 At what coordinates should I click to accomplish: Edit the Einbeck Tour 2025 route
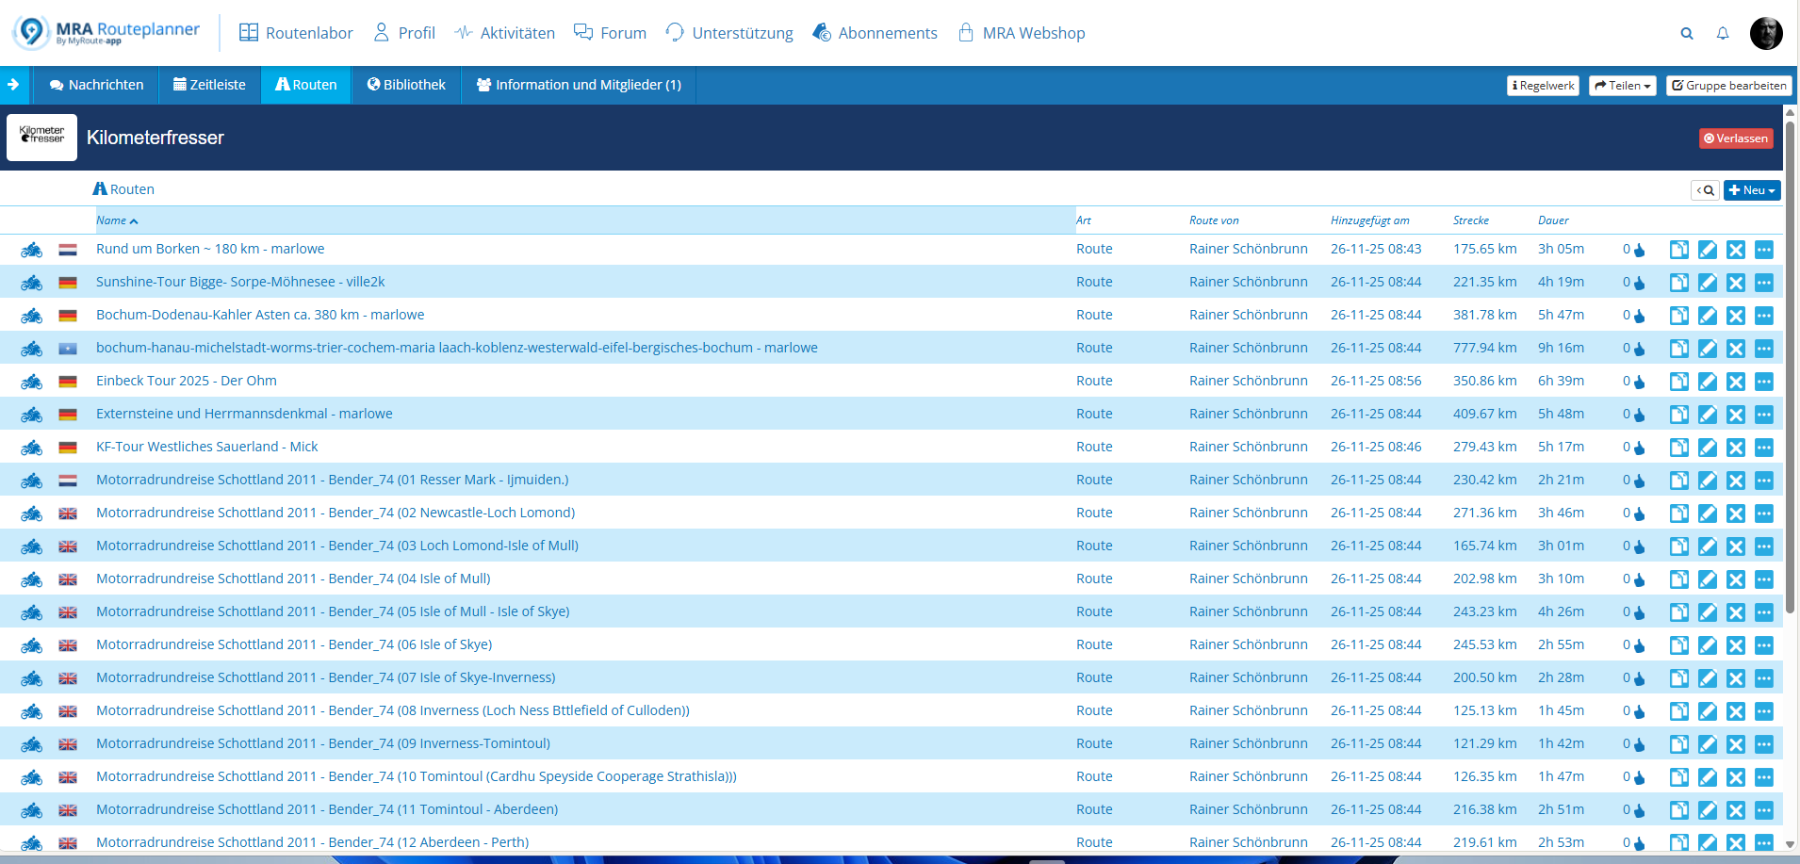click(1707, 382)
